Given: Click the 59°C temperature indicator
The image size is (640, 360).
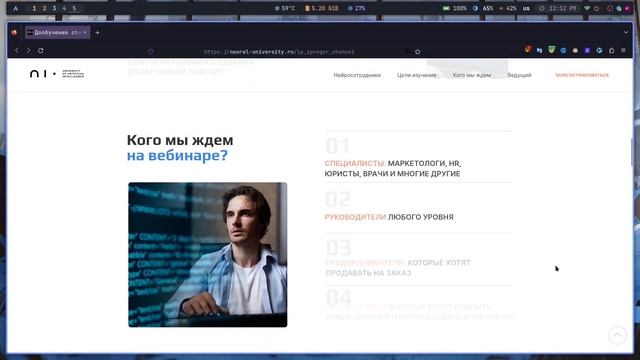Looking at the screenshot, I should (285, 8).
